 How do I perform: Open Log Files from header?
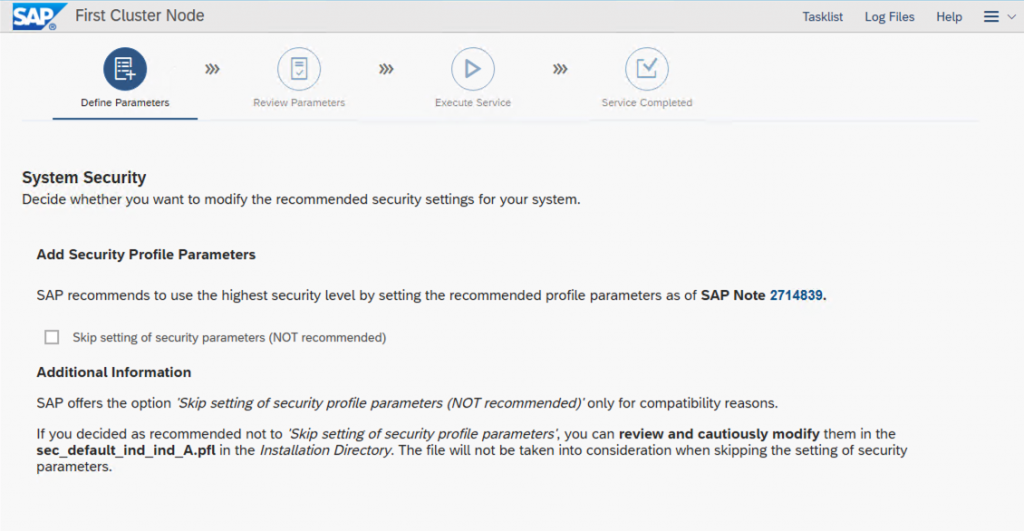pos(889,17)
